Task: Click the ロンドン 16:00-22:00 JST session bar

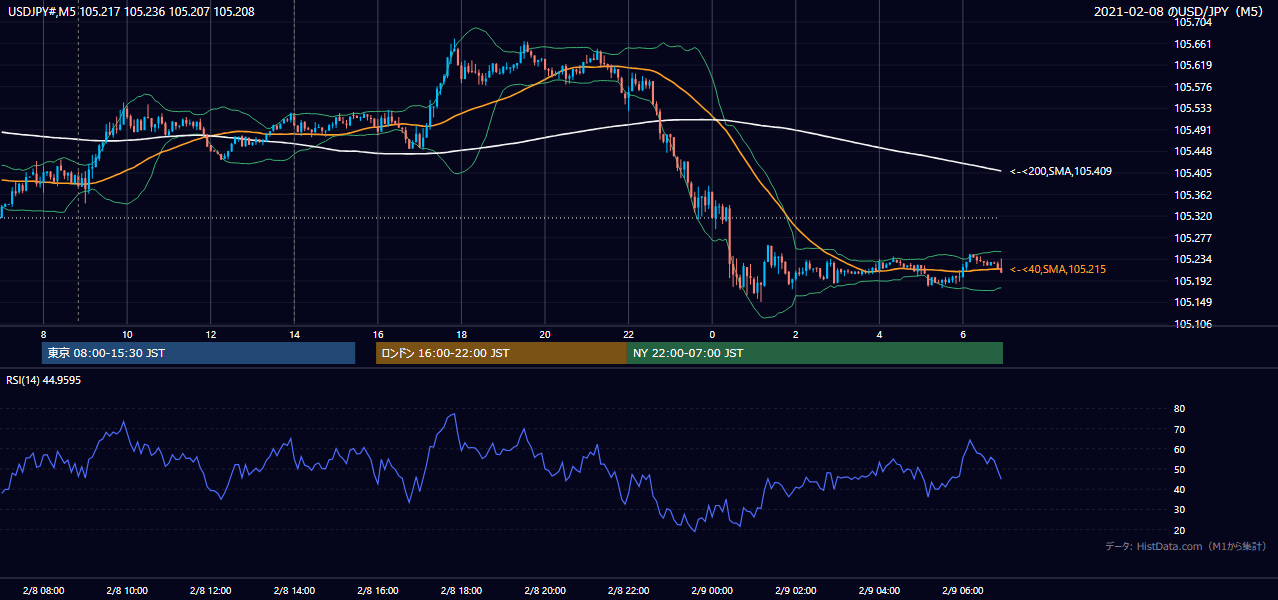Action: pyautogui.click(x=501, y=353)
